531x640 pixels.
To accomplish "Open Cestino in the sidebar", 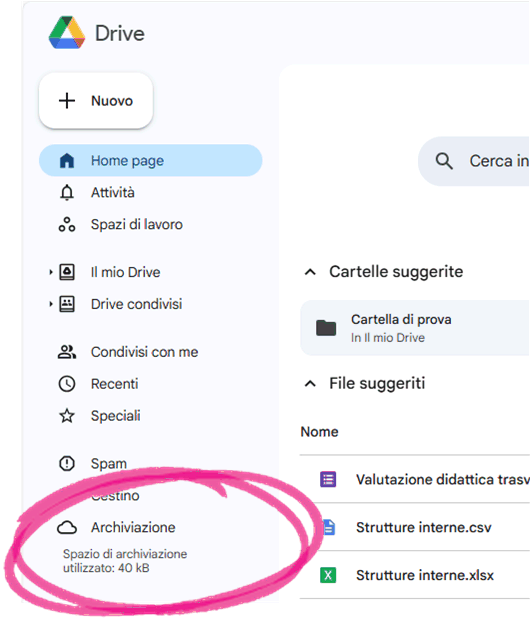I will click(115, 496).
